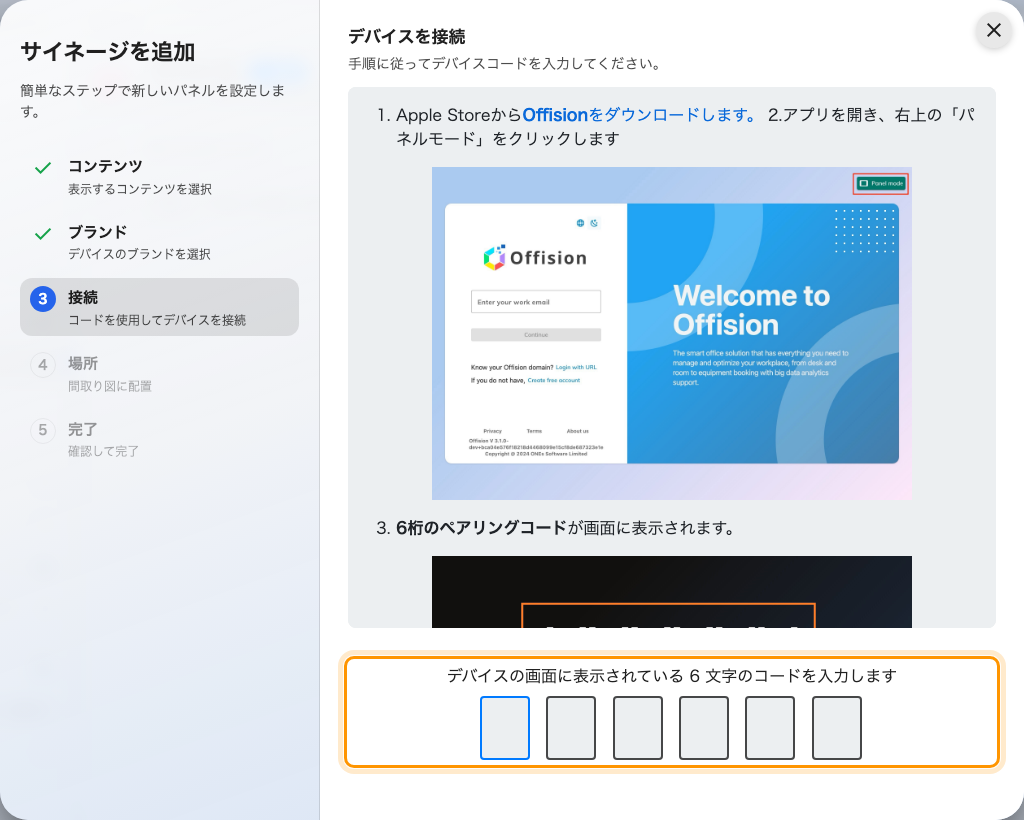Click the Offision login screenshot image
The image size is (1024, 820).
671,334
